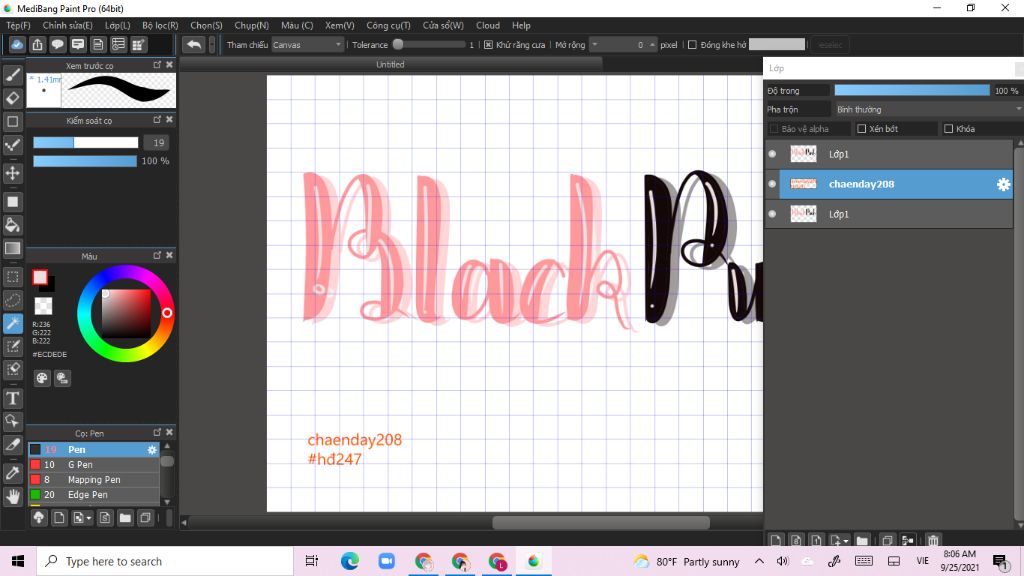Screen dimensions: 1024x576
Task: Select the Hand pan tool
Action: pos(12,496)
